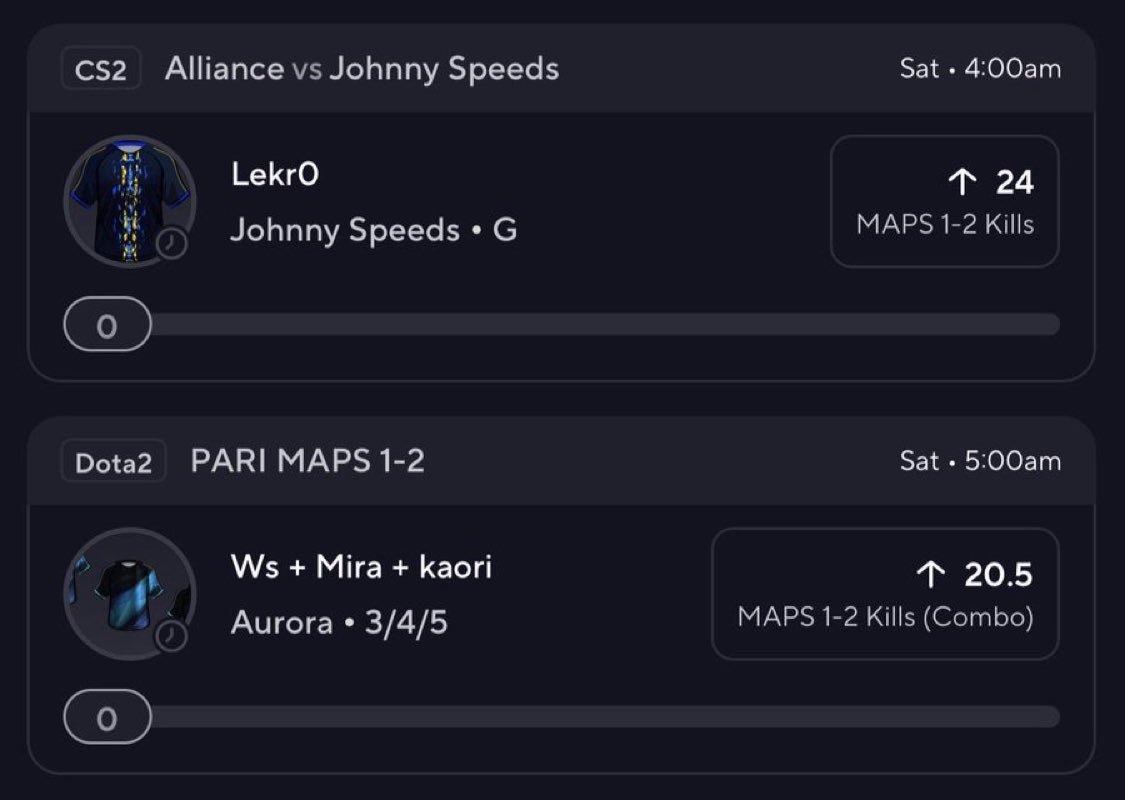Click the Lekr0 progress bar zero marker
The image size is (1125, 800).
tap(107, 326)
